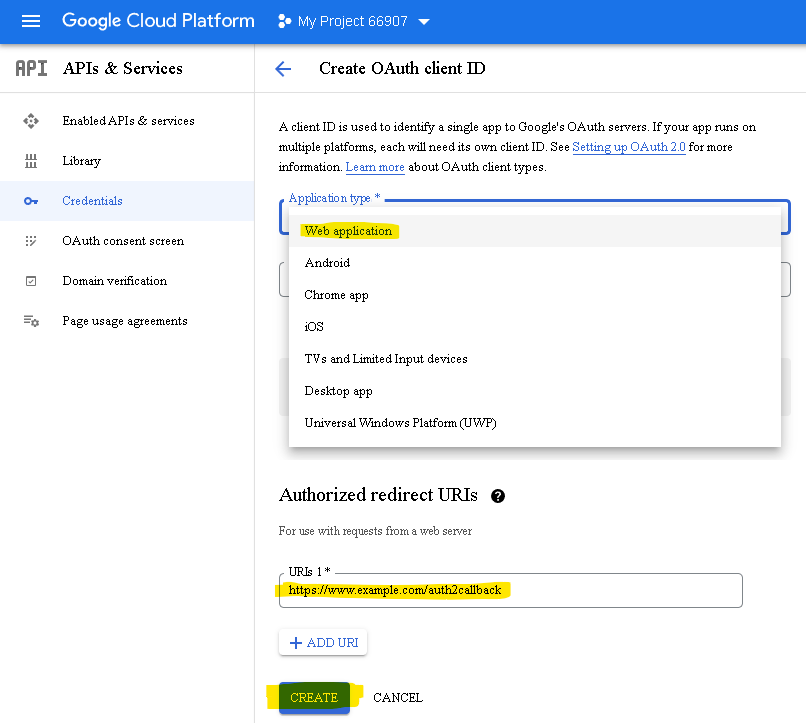
Task: Select Android application type
Action: click(x=535, y=263)
